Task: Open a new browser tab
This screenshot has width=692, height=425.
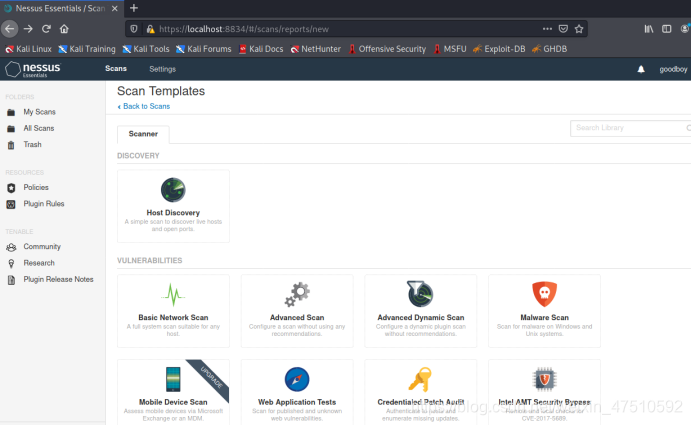Action: click(x=134, y=8)
